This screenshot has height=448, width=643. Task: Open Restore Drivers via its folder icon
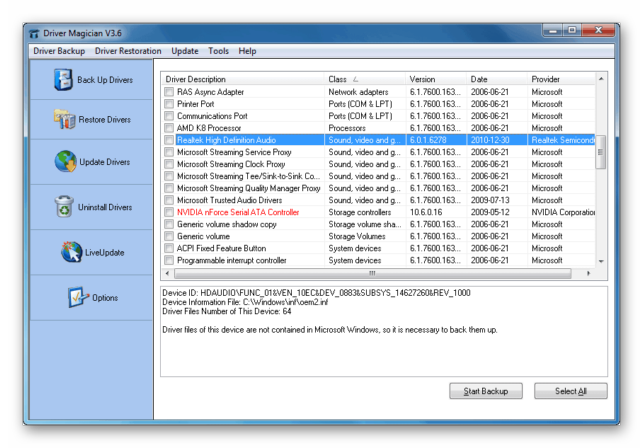(x=64, y=119)
